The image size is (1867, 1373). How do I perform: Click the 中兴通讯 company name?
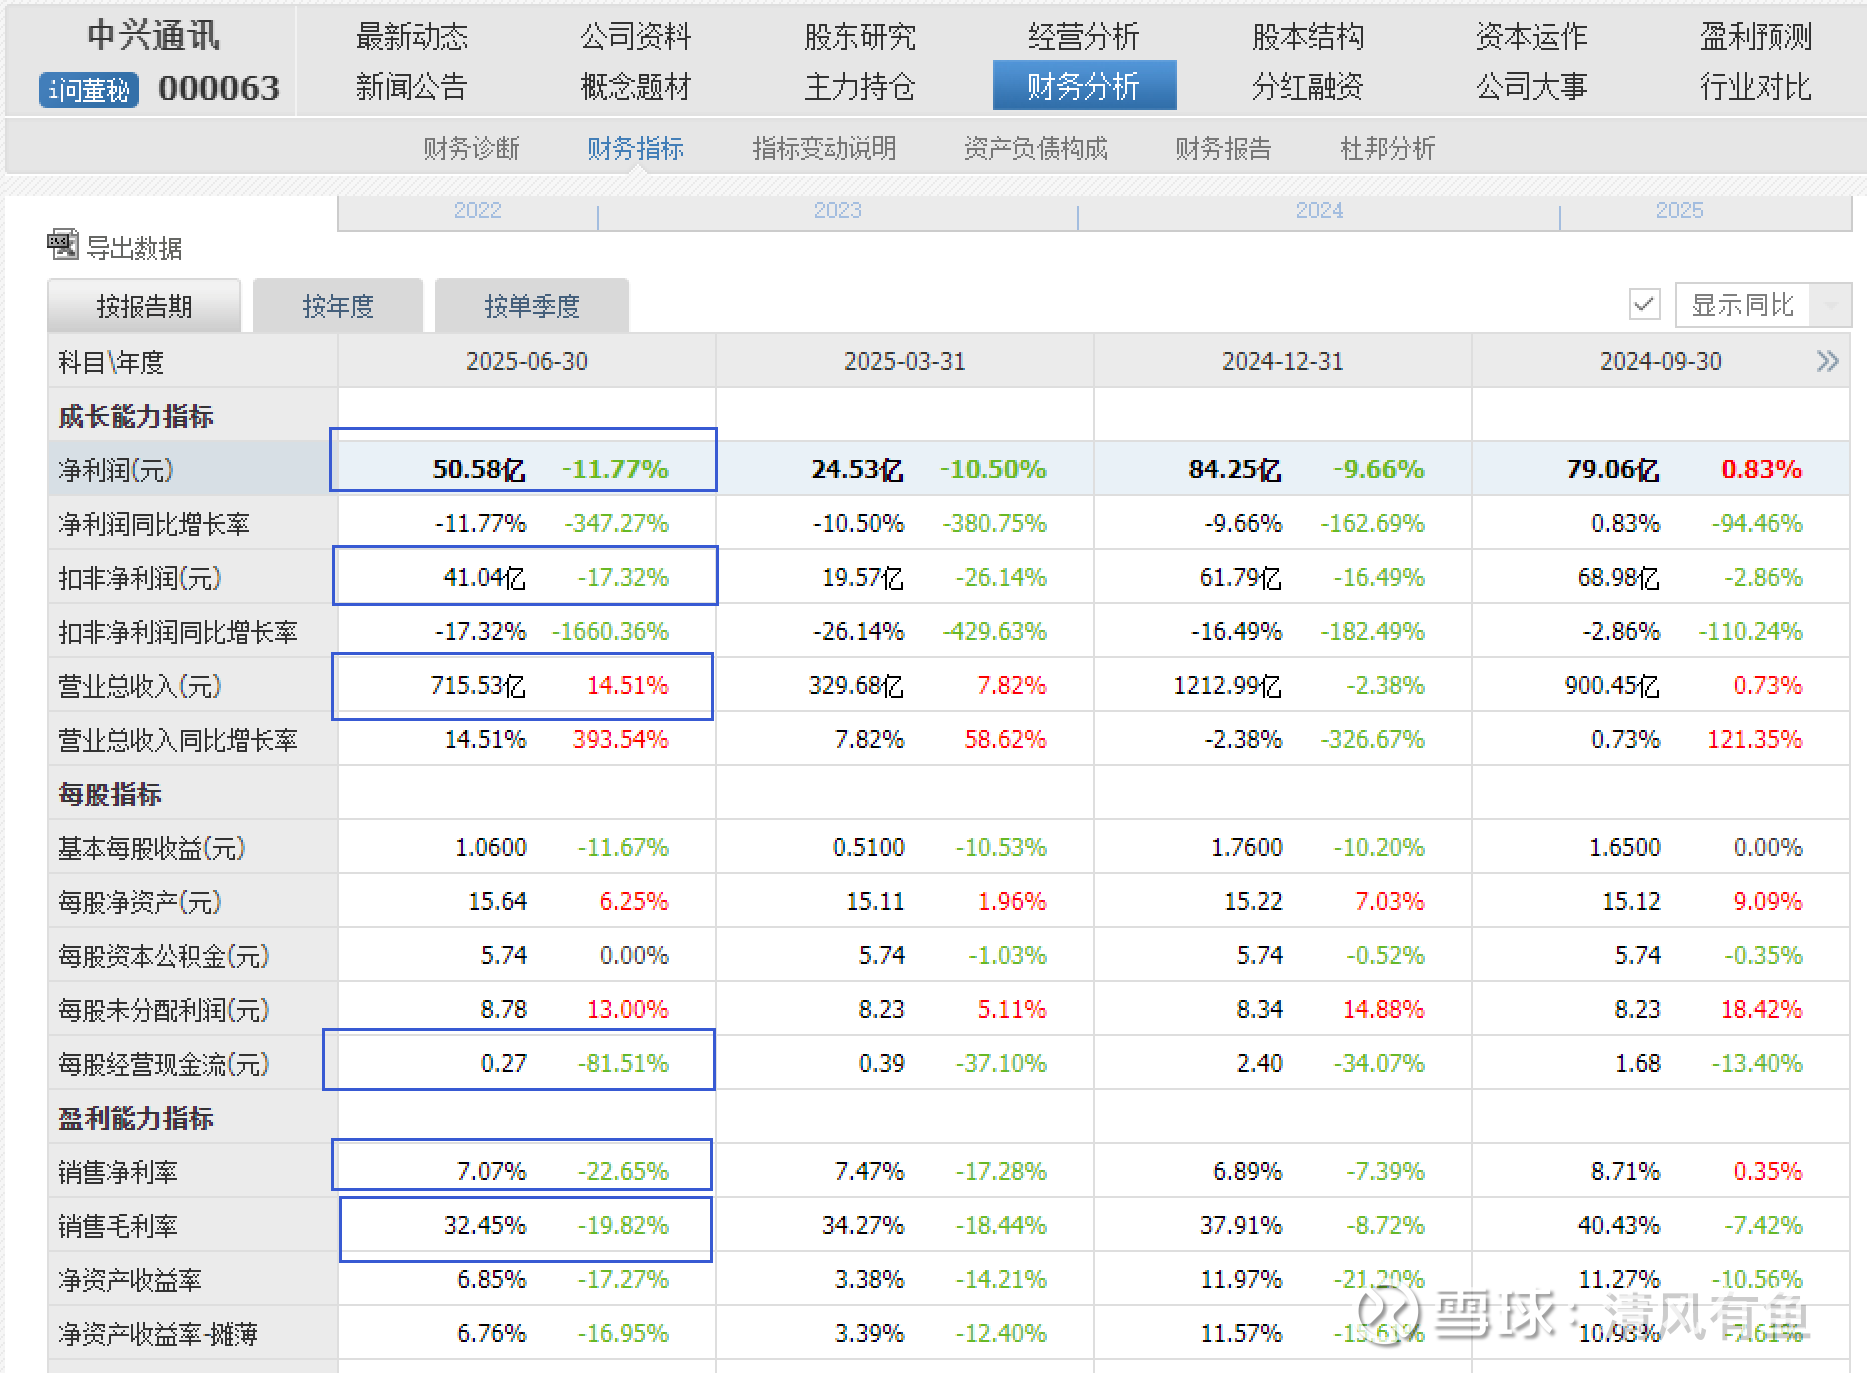coord(154,36)
